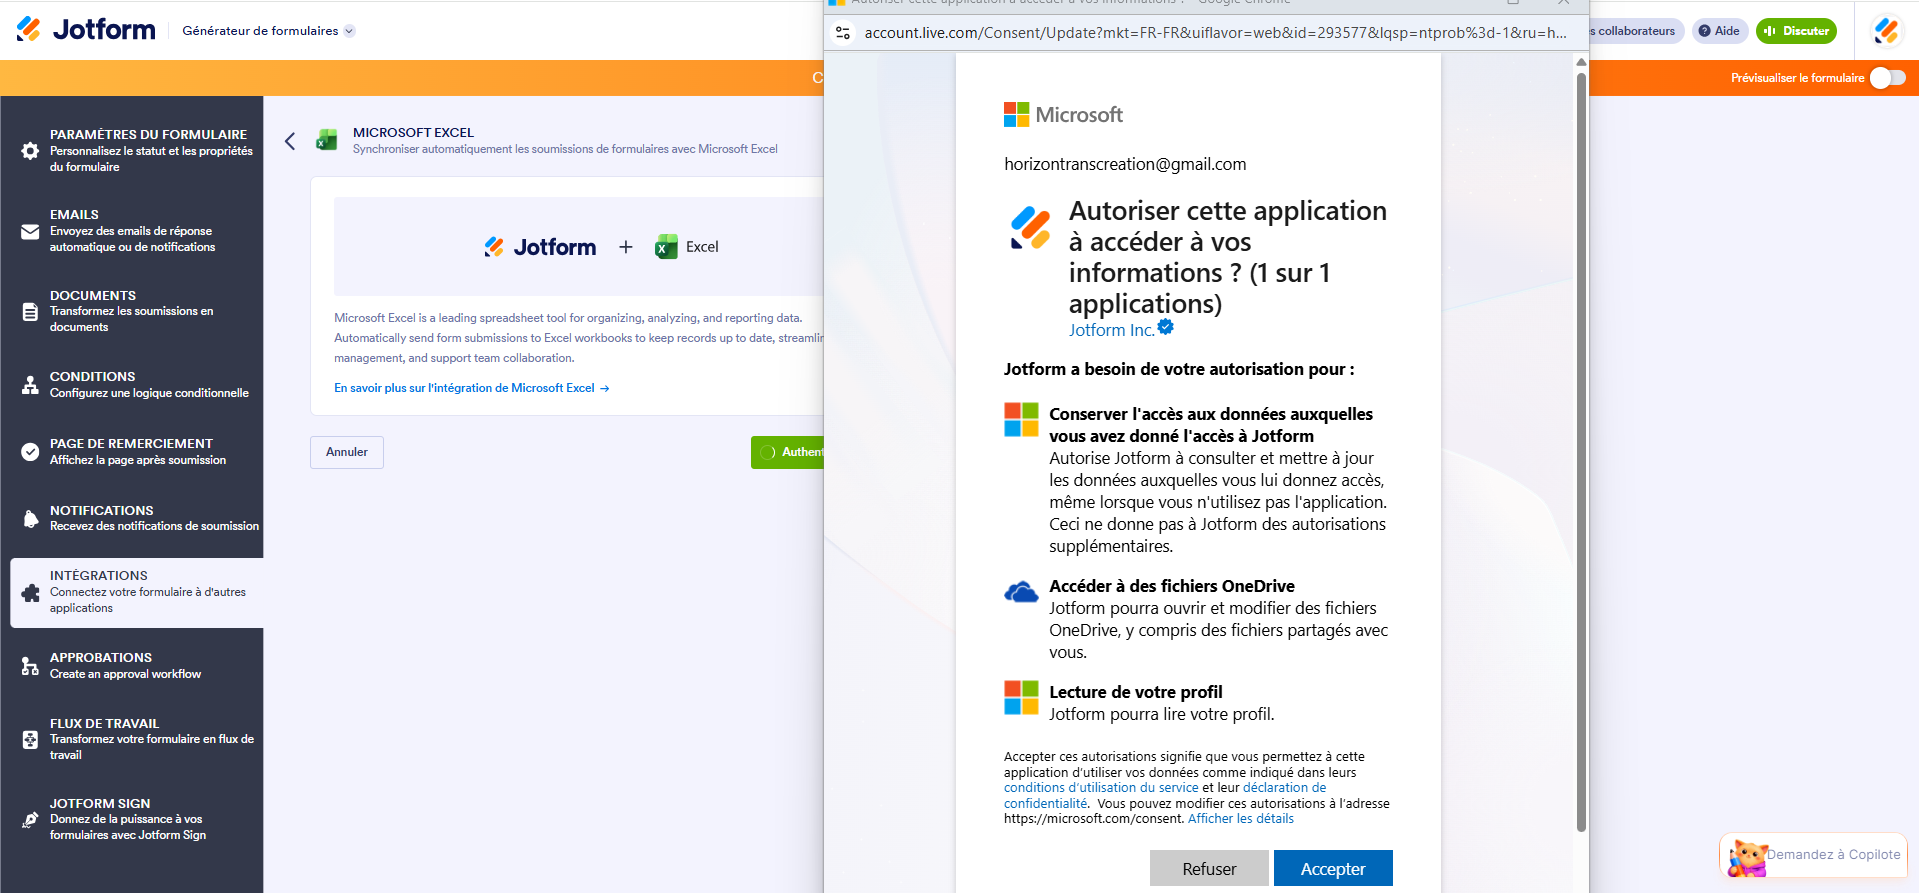Select the Emails envelope icon

(30, 231)
